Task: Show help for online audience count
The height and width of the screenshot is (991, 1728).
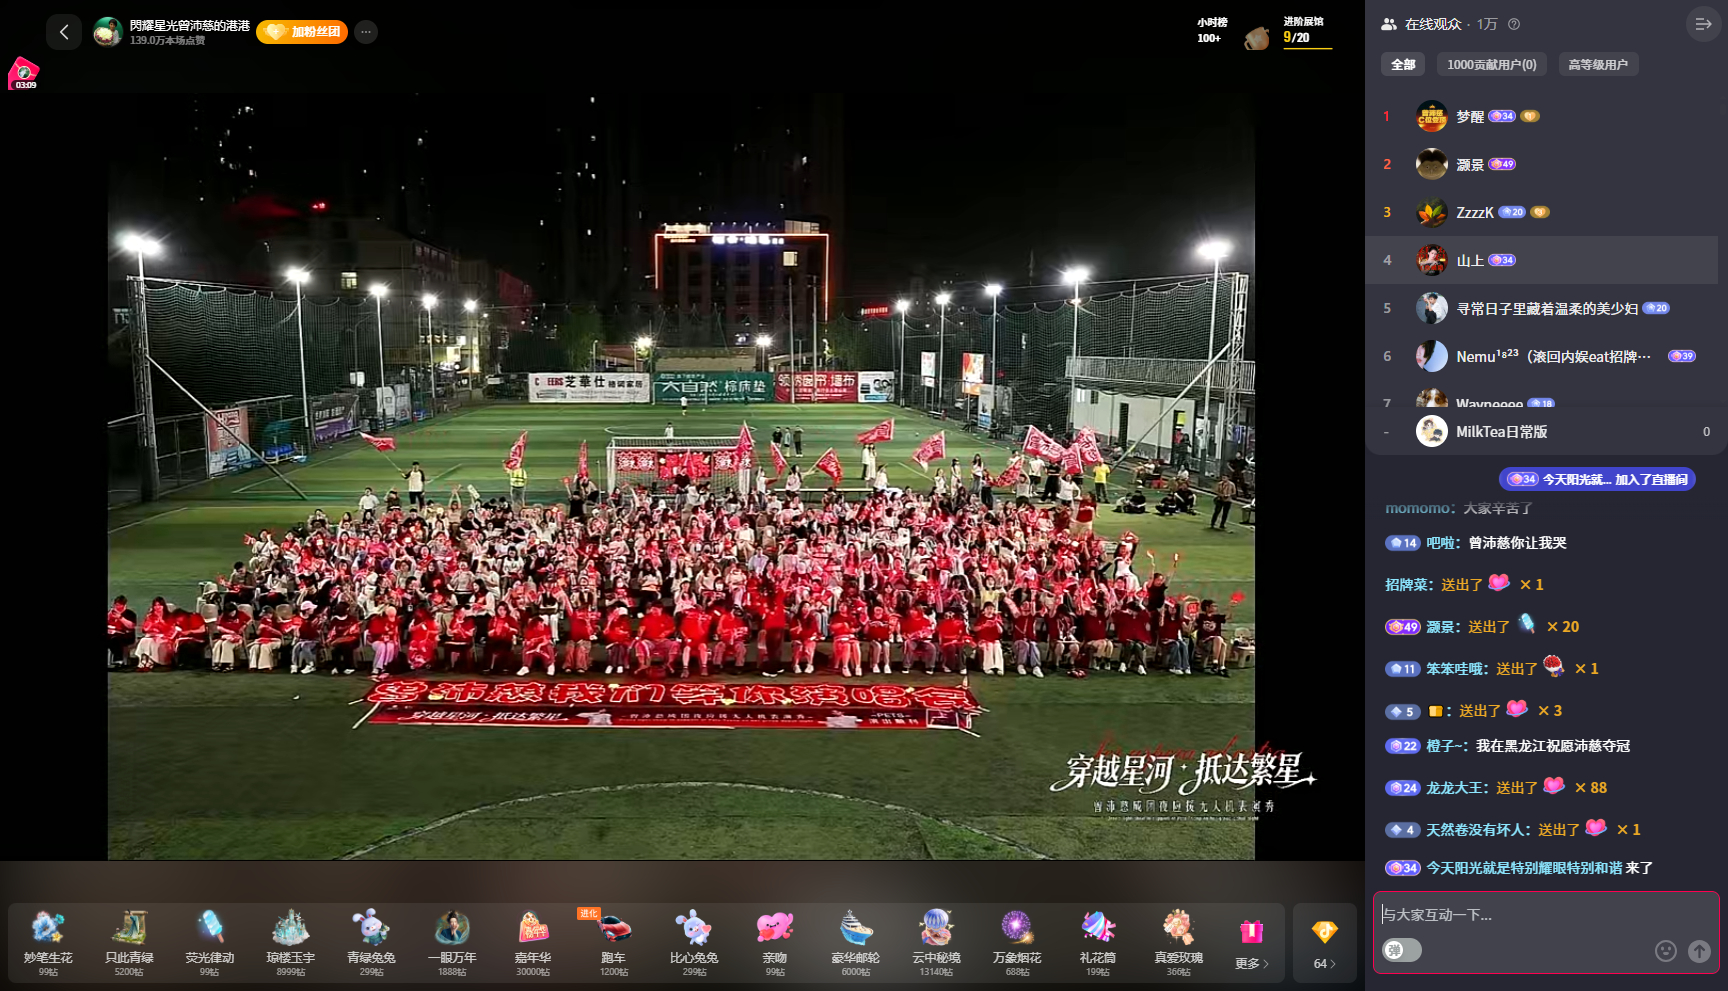Action: [x=1513, y=24]
